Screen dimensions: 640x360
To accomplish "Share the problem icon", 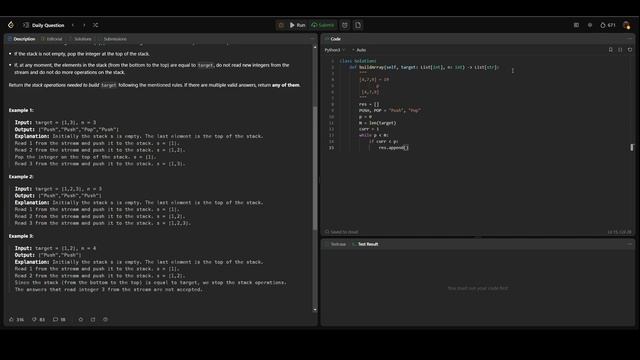I will pos(93,320).
